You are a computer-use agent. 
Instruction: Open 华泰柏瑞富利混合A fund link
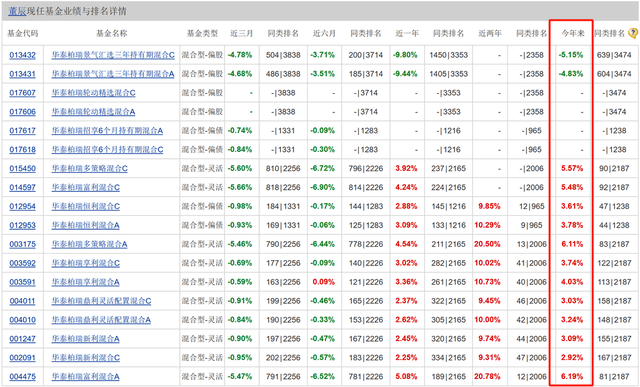(x=85, y=377)
